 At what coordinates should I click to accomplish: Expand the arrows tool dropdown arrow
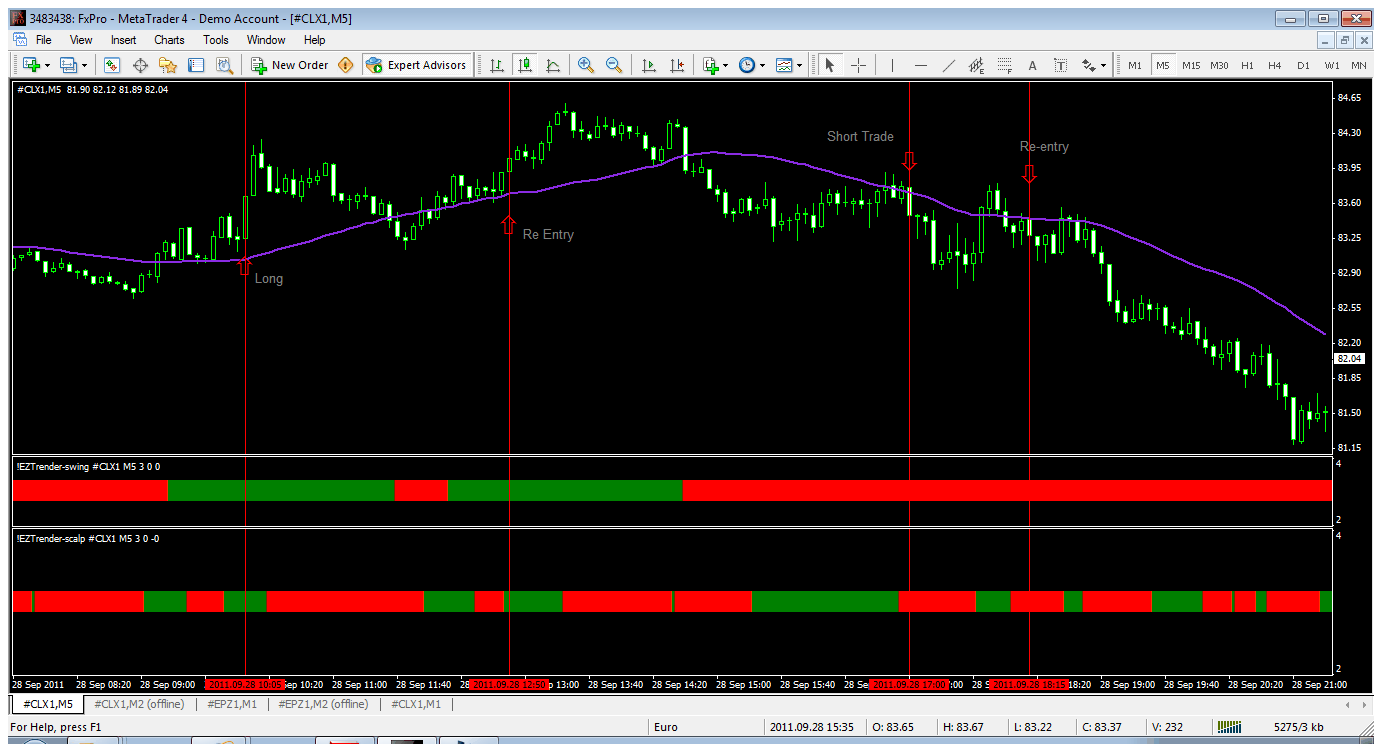(x=1103, y=65)
